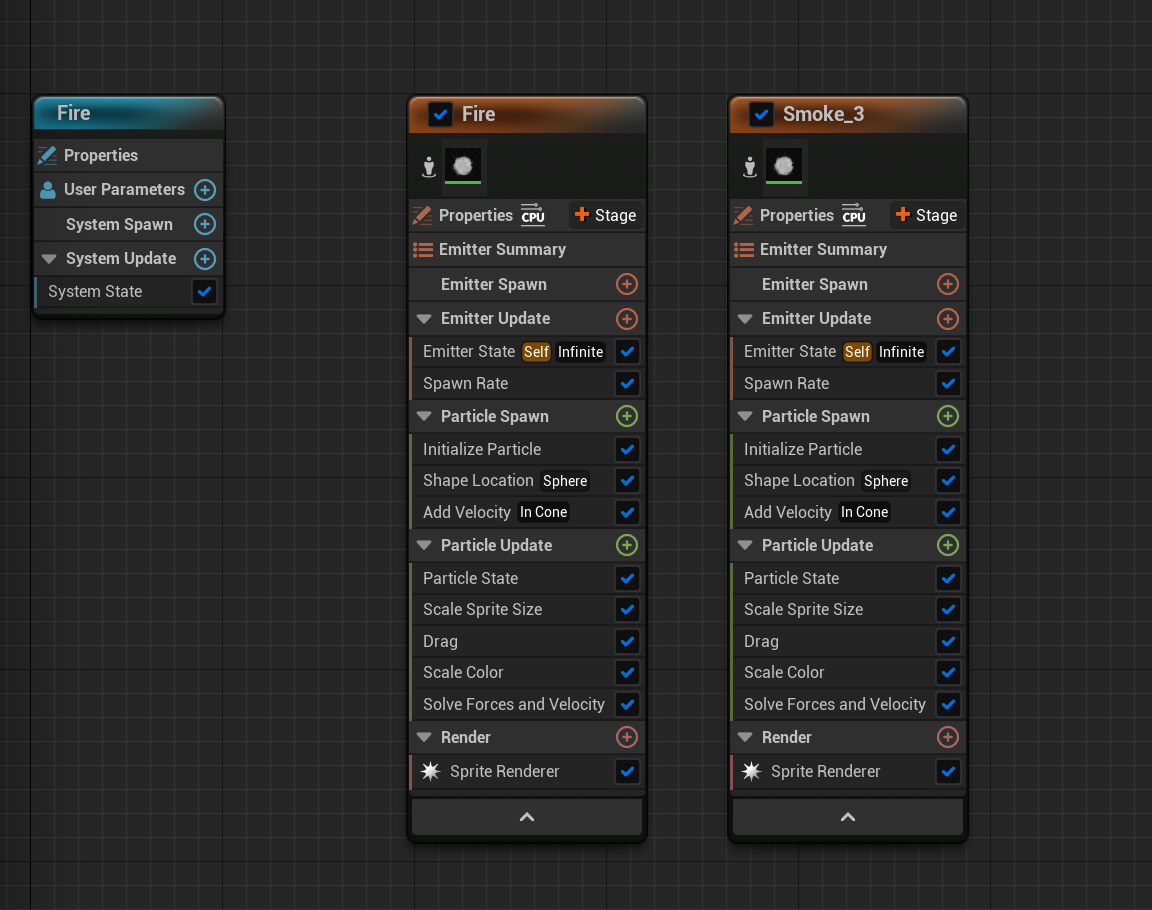Click Smoke_3 emitter's local space icon

(x=749, y=166)
